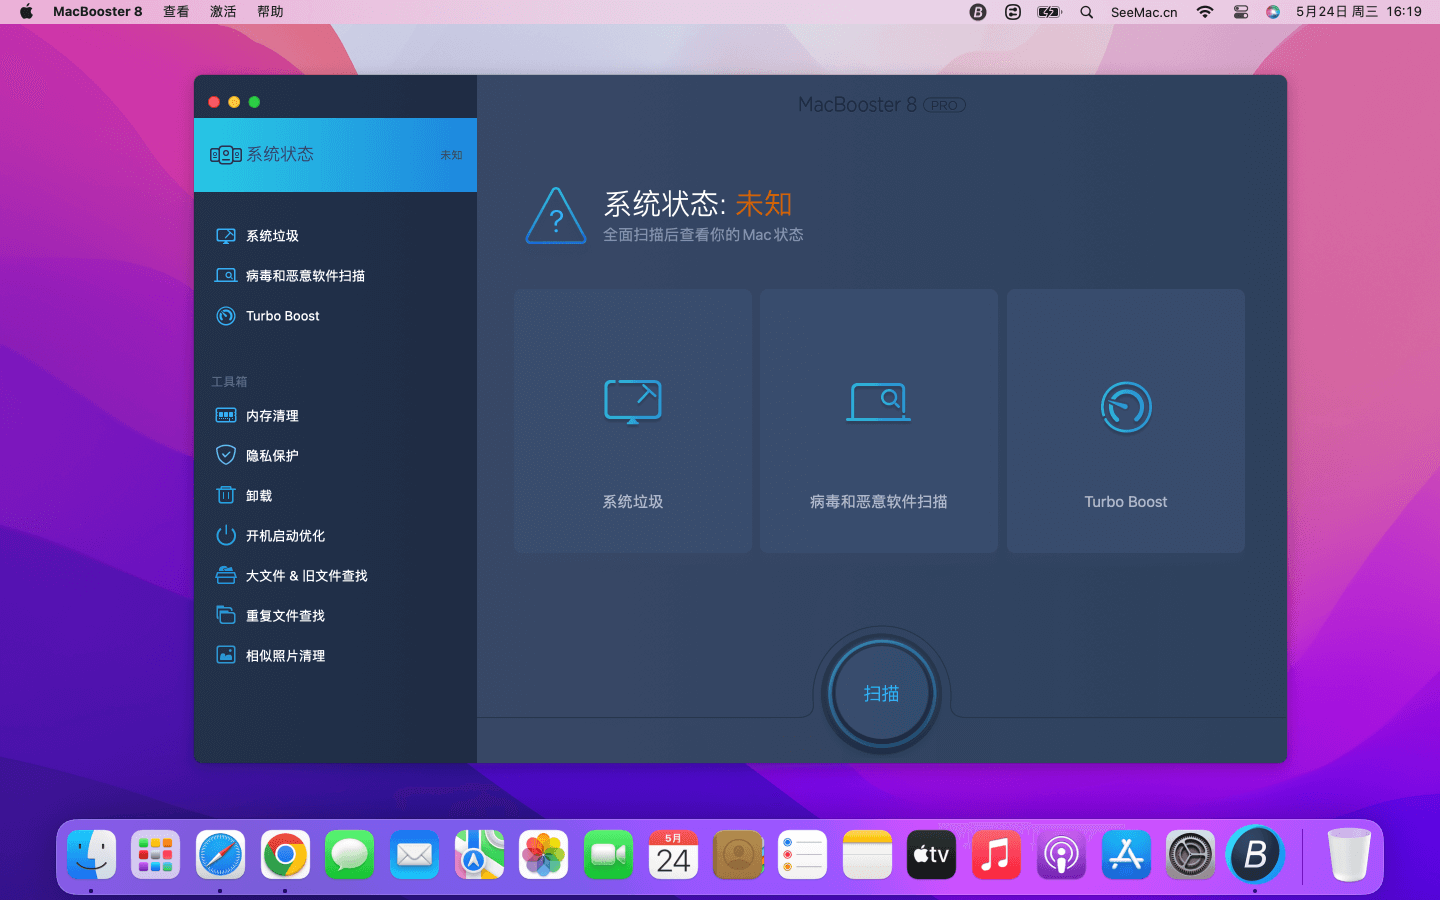The width and height of the screenshot is (1440, 900).
Task: Click the 系统垃圾 sidebar icon
Action: (226, 236)
